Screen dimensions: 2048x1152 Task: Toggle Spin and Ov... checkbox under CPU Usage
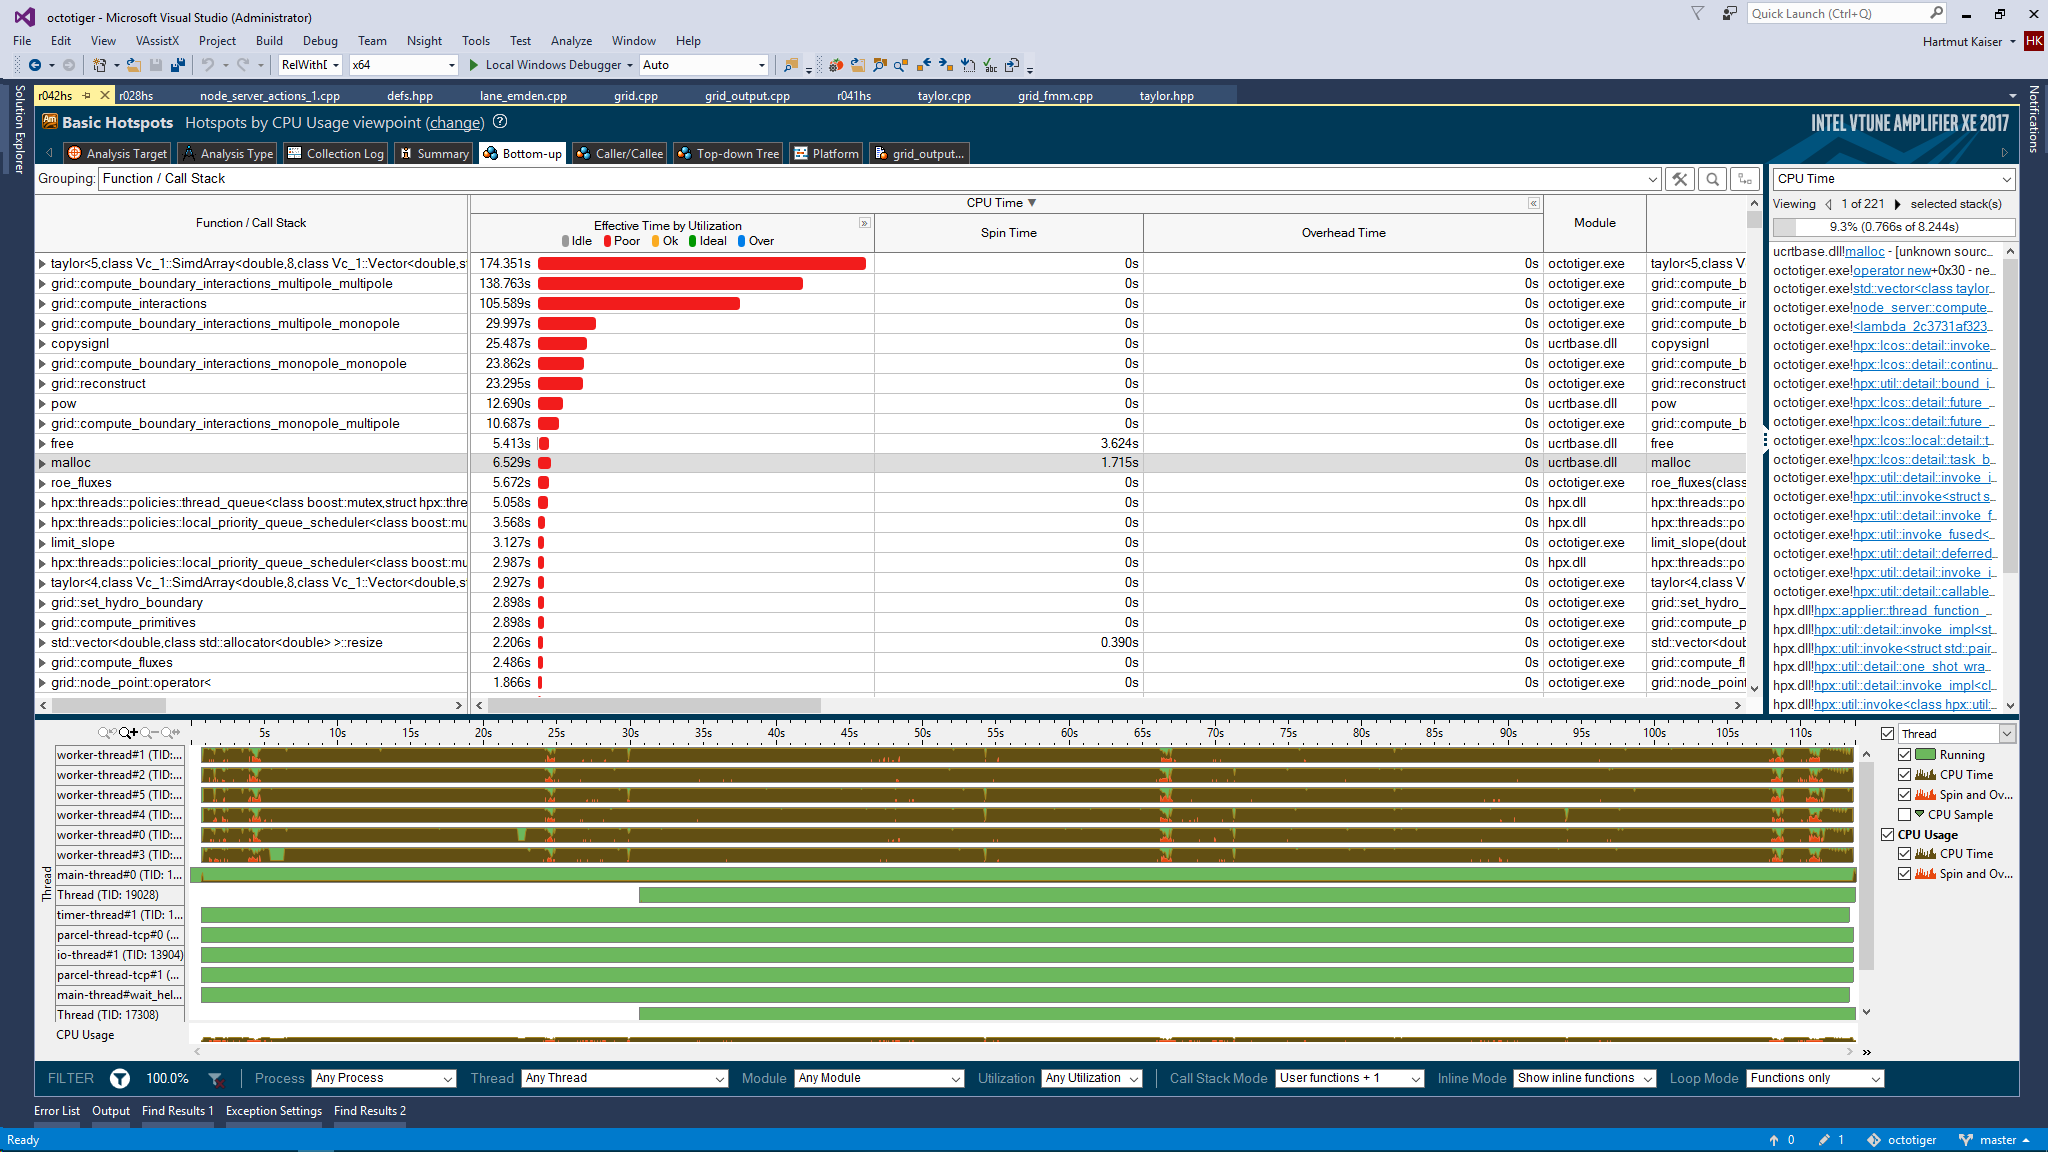click(x=1905, y=874)
